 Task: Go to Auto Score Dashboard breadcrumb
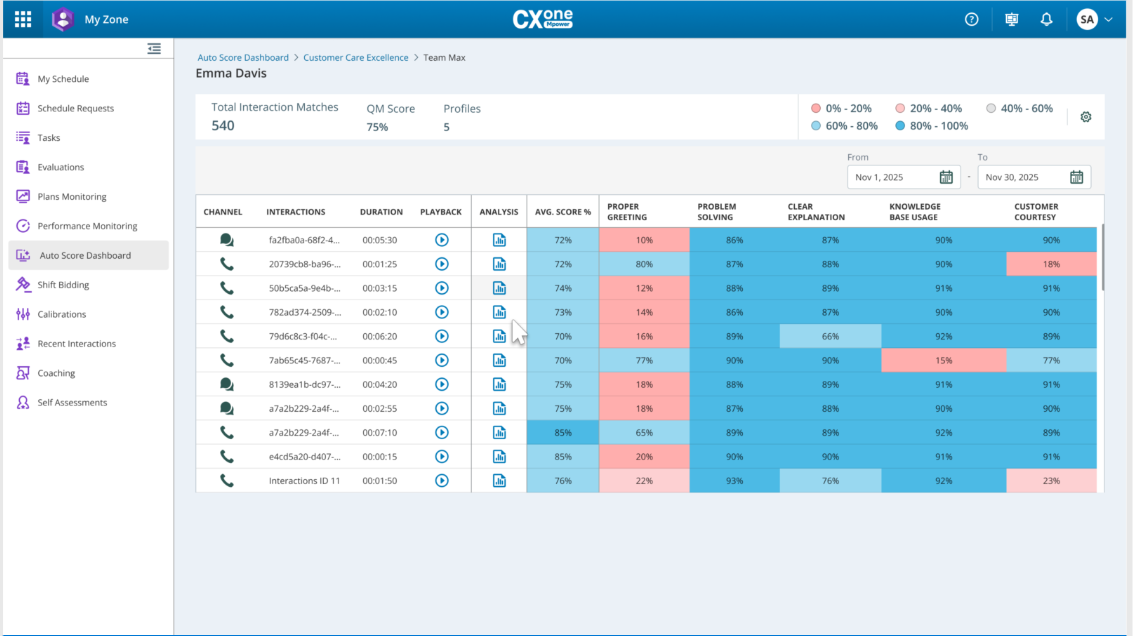243,58
